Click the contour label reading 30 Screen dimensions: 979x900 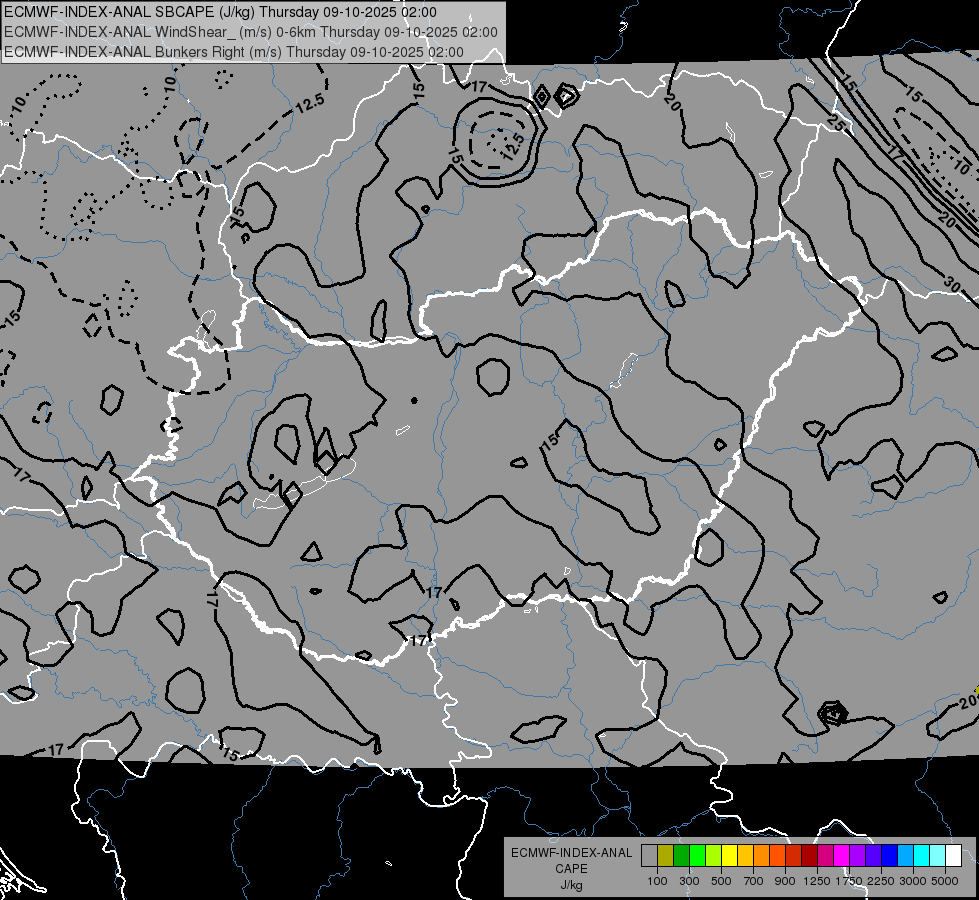(x=952, y=284)
